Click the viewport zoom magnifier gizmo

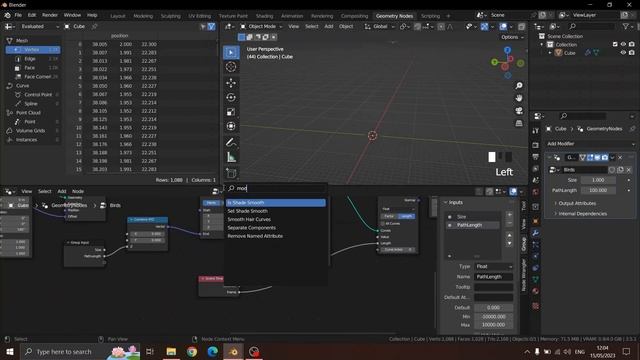pyautogui.click(x=519, y=86)
